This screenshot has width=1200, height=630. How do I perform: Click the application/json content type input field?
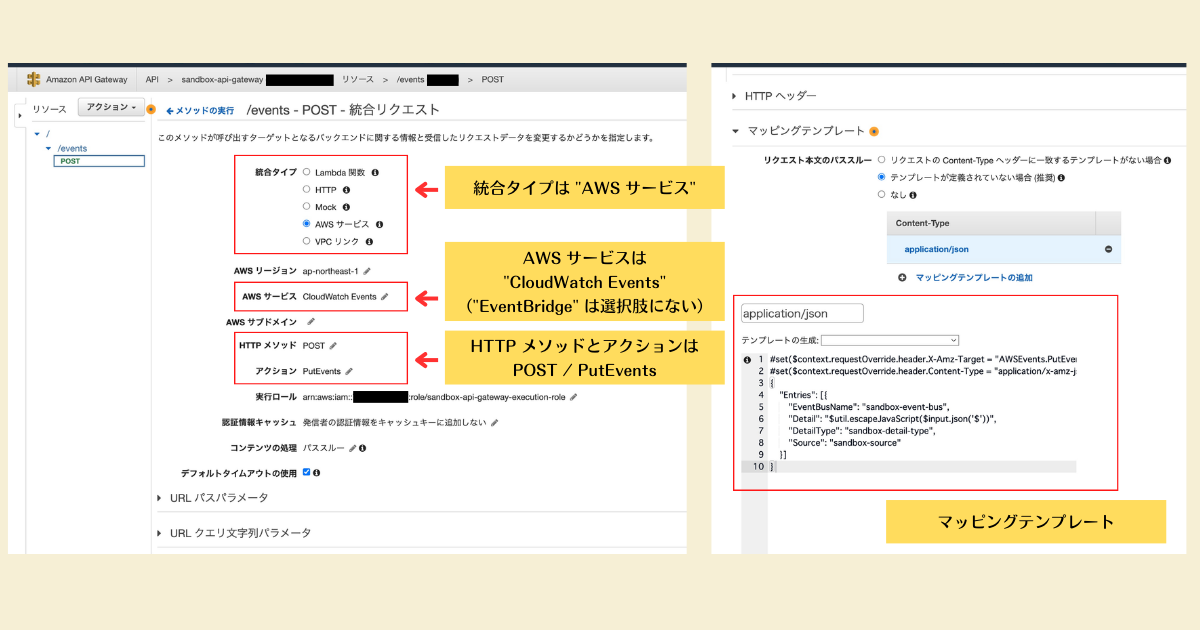(x=802, y=313)
